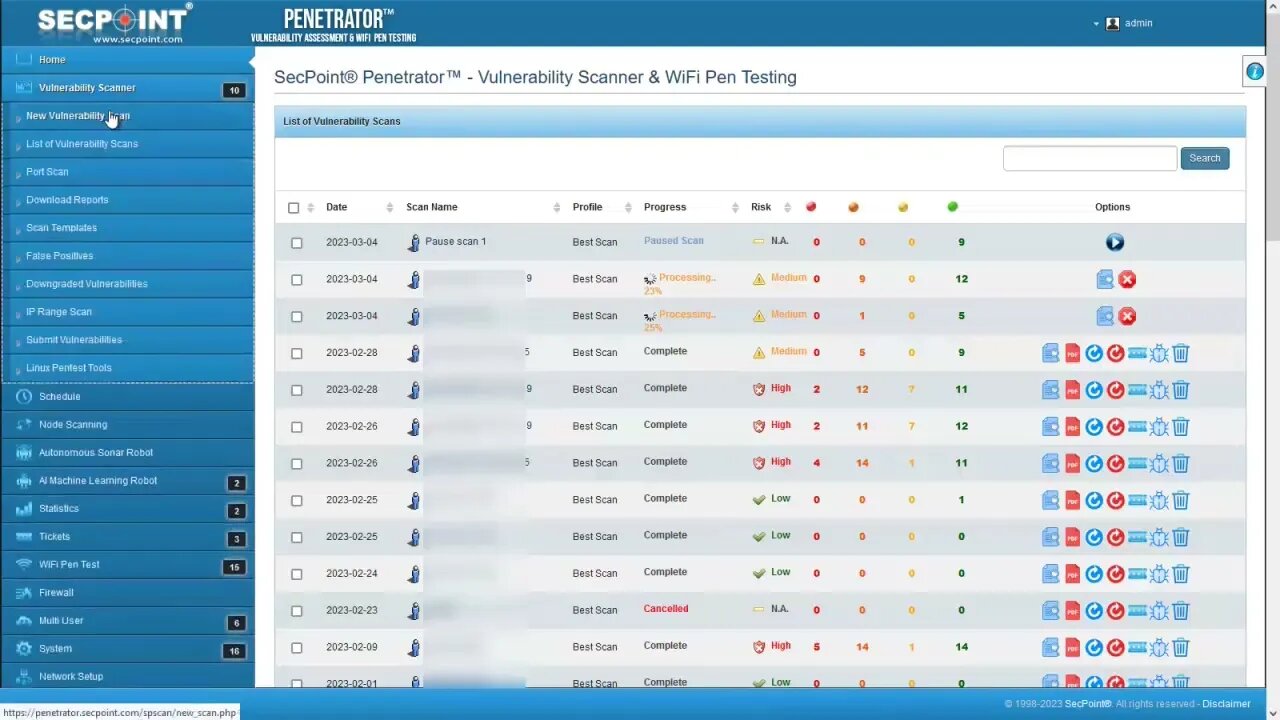1280x720 pixels.
Task: Sort by the Risk column header
Action: point(761,207)
